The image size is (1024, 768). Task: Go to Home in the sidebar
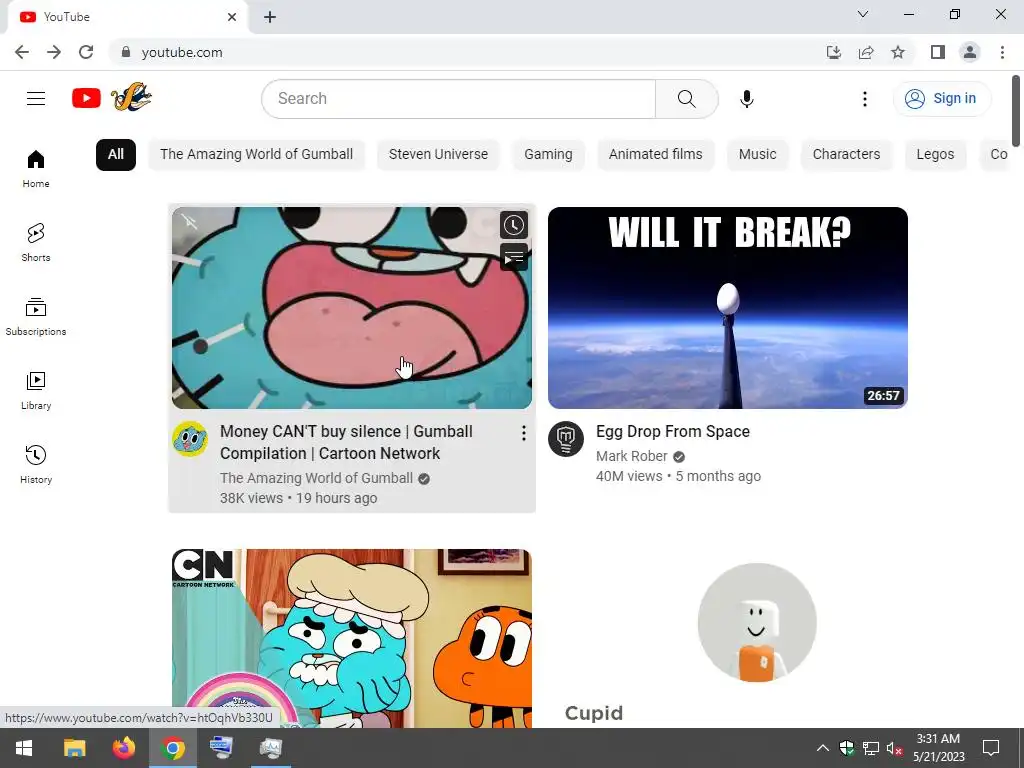[36, 168]
